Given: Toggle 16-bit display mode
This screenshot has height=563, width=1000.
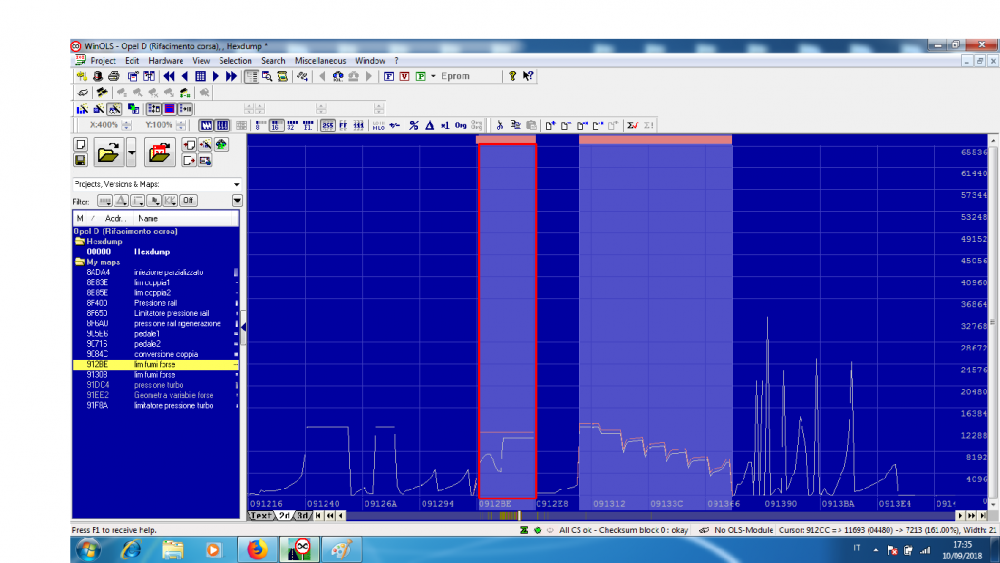Looking at the screenshot, I should (x=276, y=126).
